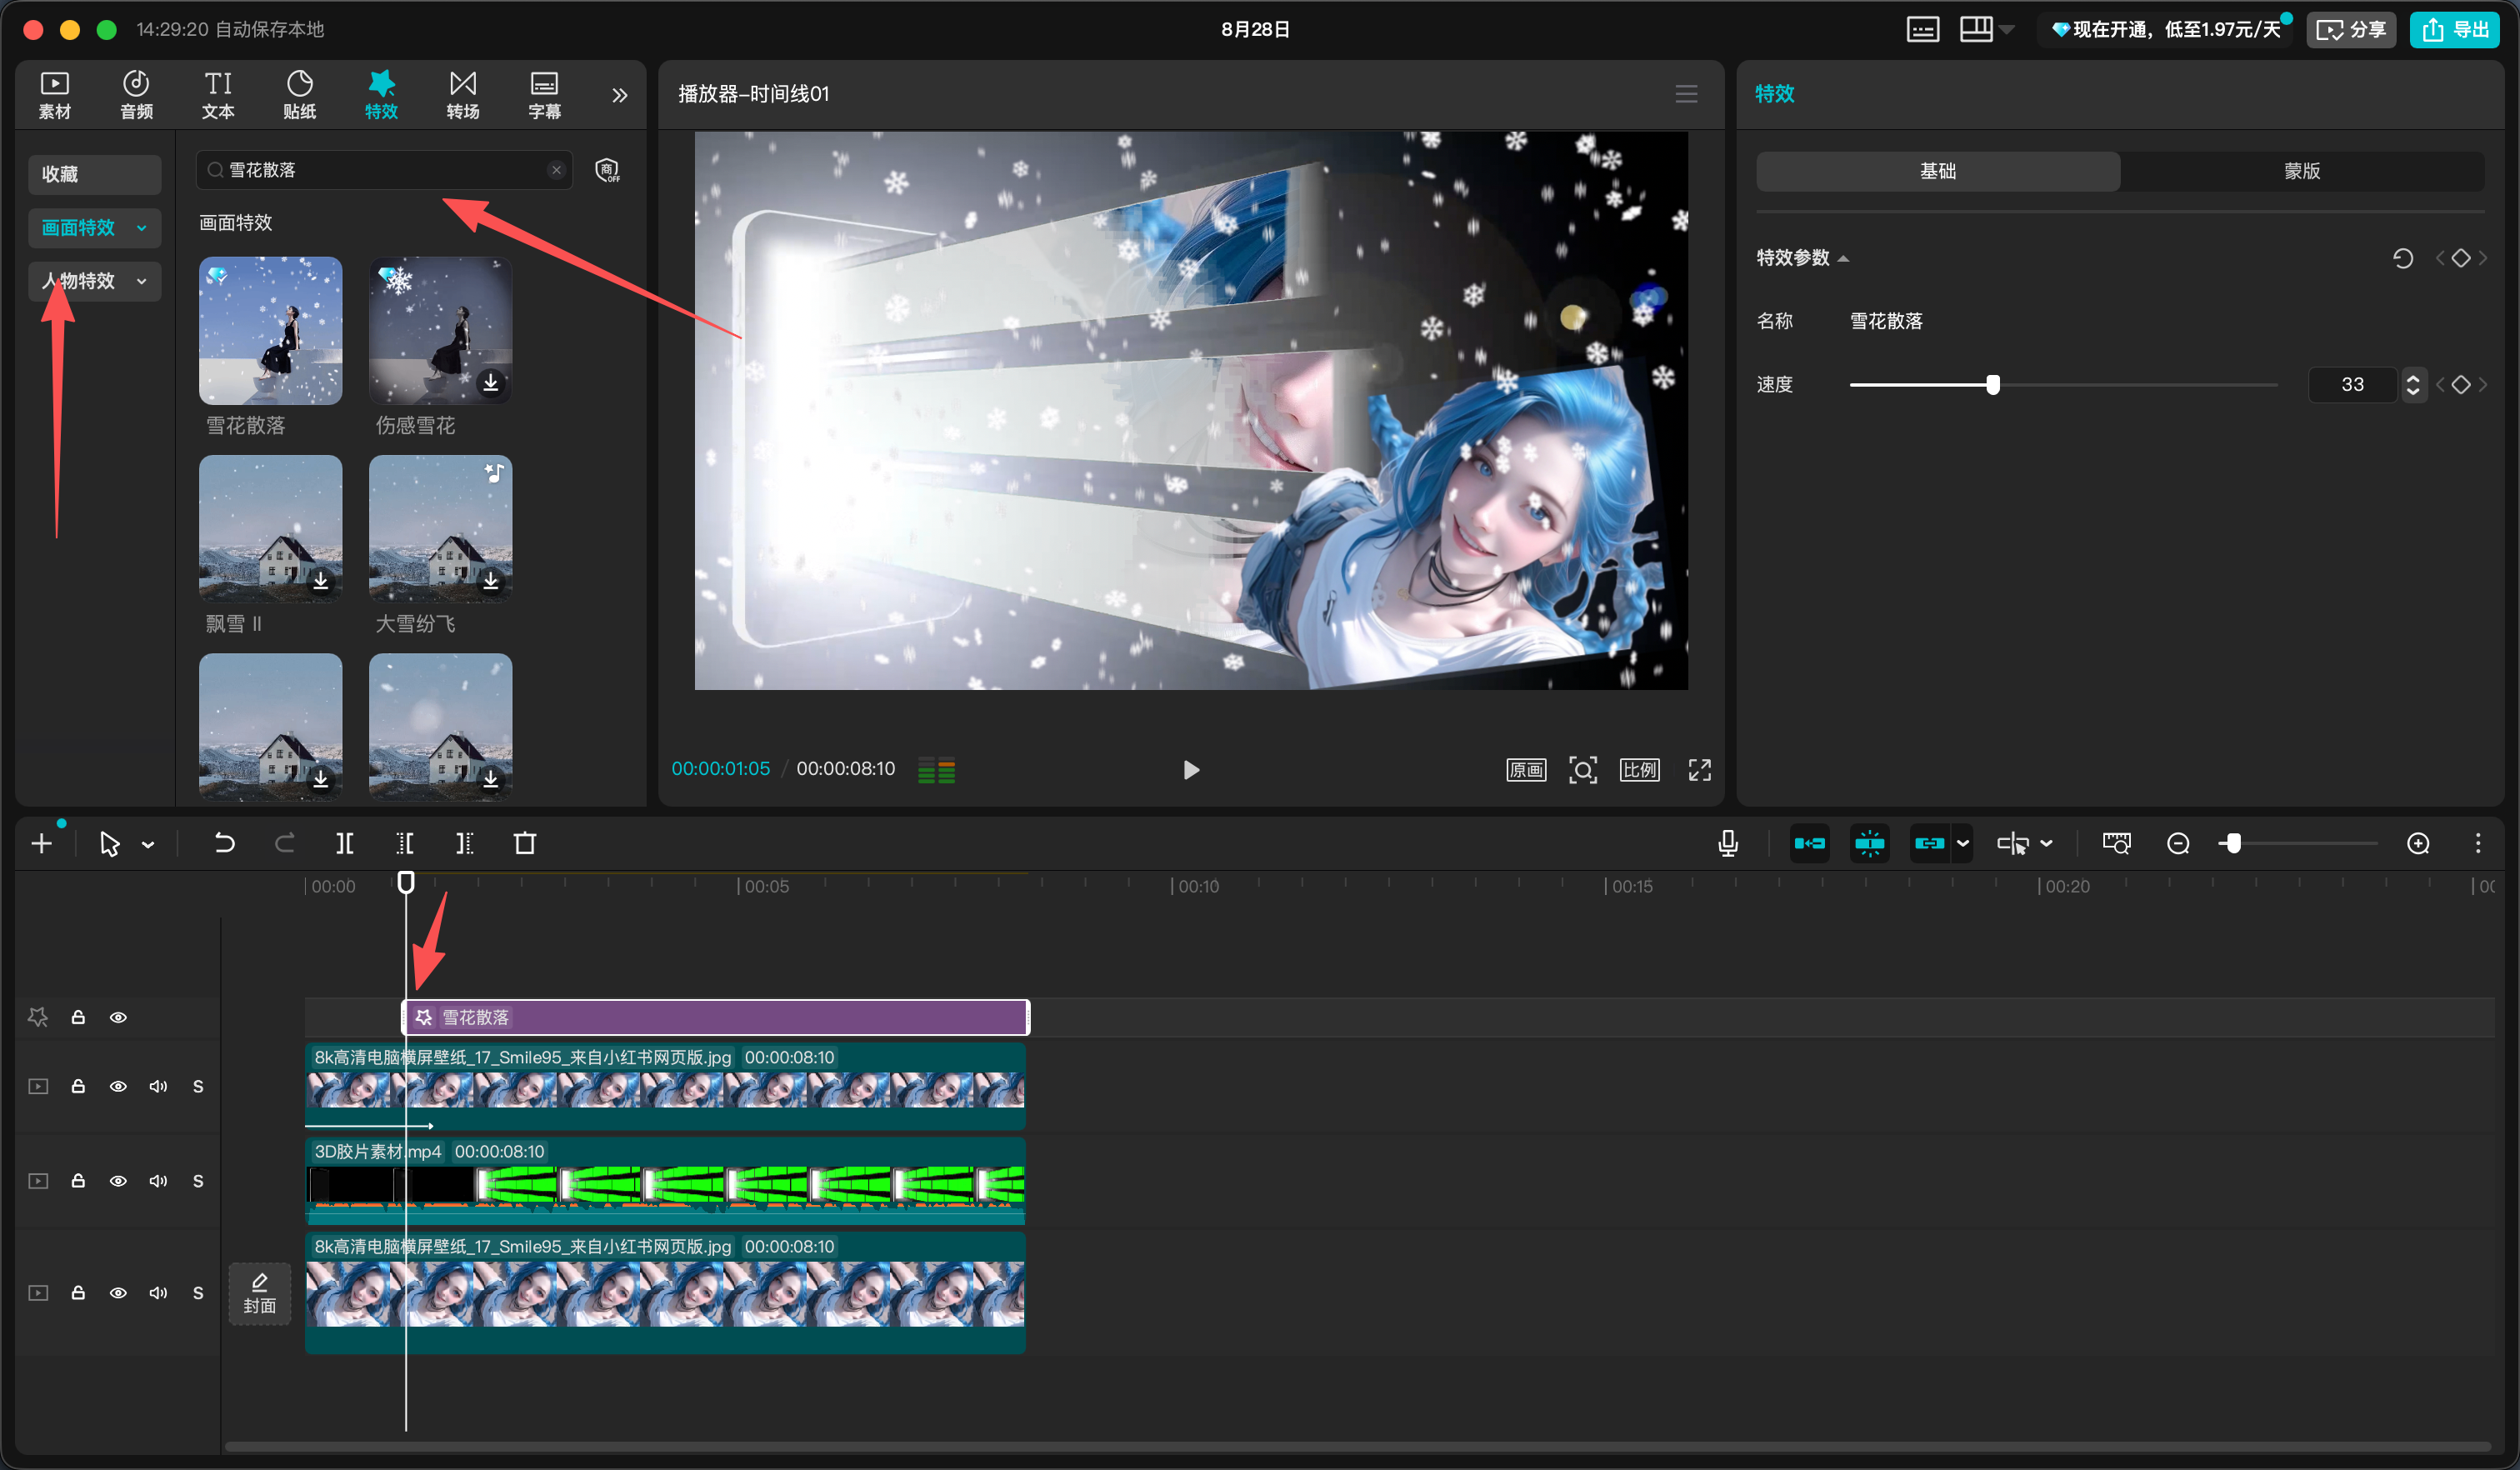Viewport: 2520px width, 1470px height.
Task: Adjust the 速度 speed slider
Action: pyautogui.click(x=1993, y=385)
